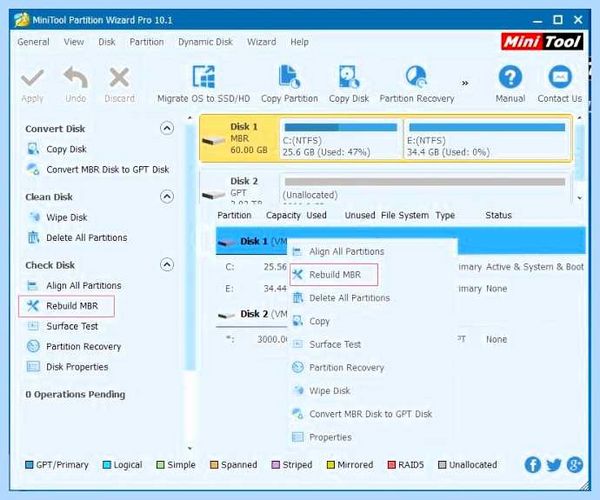600x500 pixels.
Task: Open the Facebook social icon
Action: pos(532,464)
